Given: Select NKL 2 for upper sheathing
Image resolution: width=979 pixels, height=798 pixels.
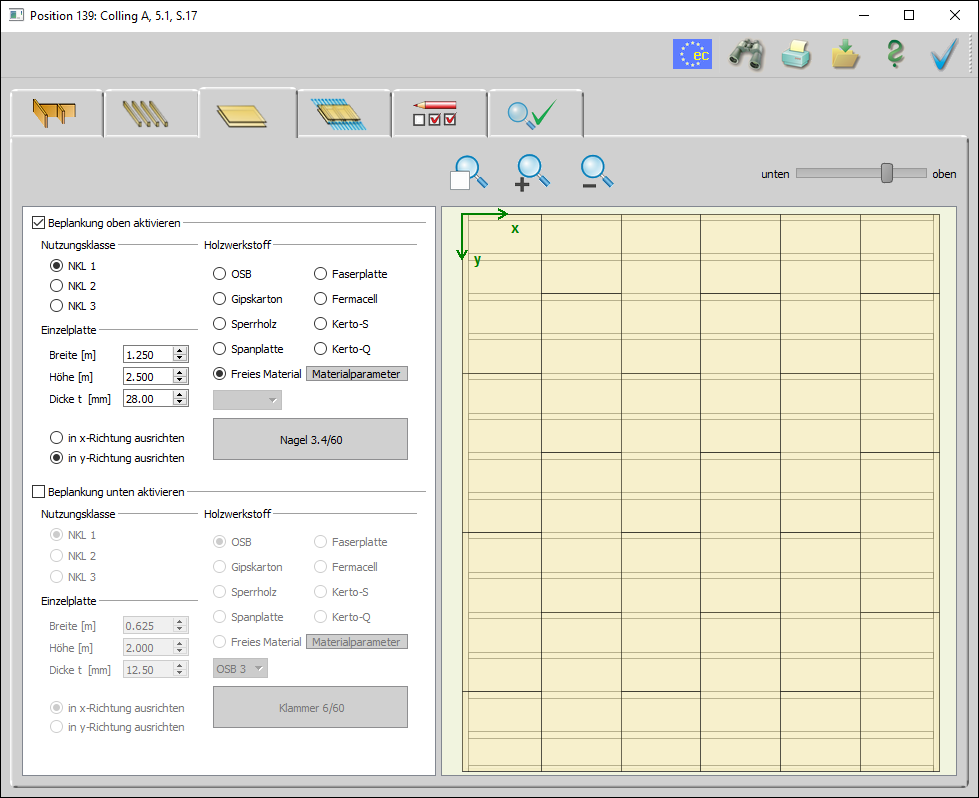Looking at the screenshot, I should pos(57,286).
